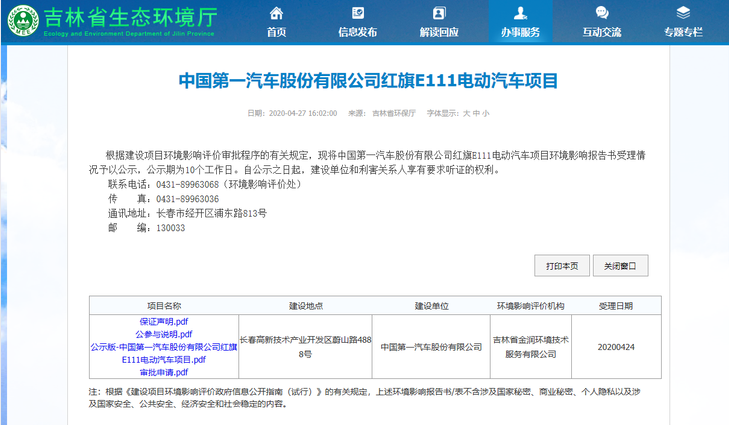Image resolution: width=729 pixels, height=425 pixels.
Task: Set font size to 大 (large)
Action: pos(466,113)
